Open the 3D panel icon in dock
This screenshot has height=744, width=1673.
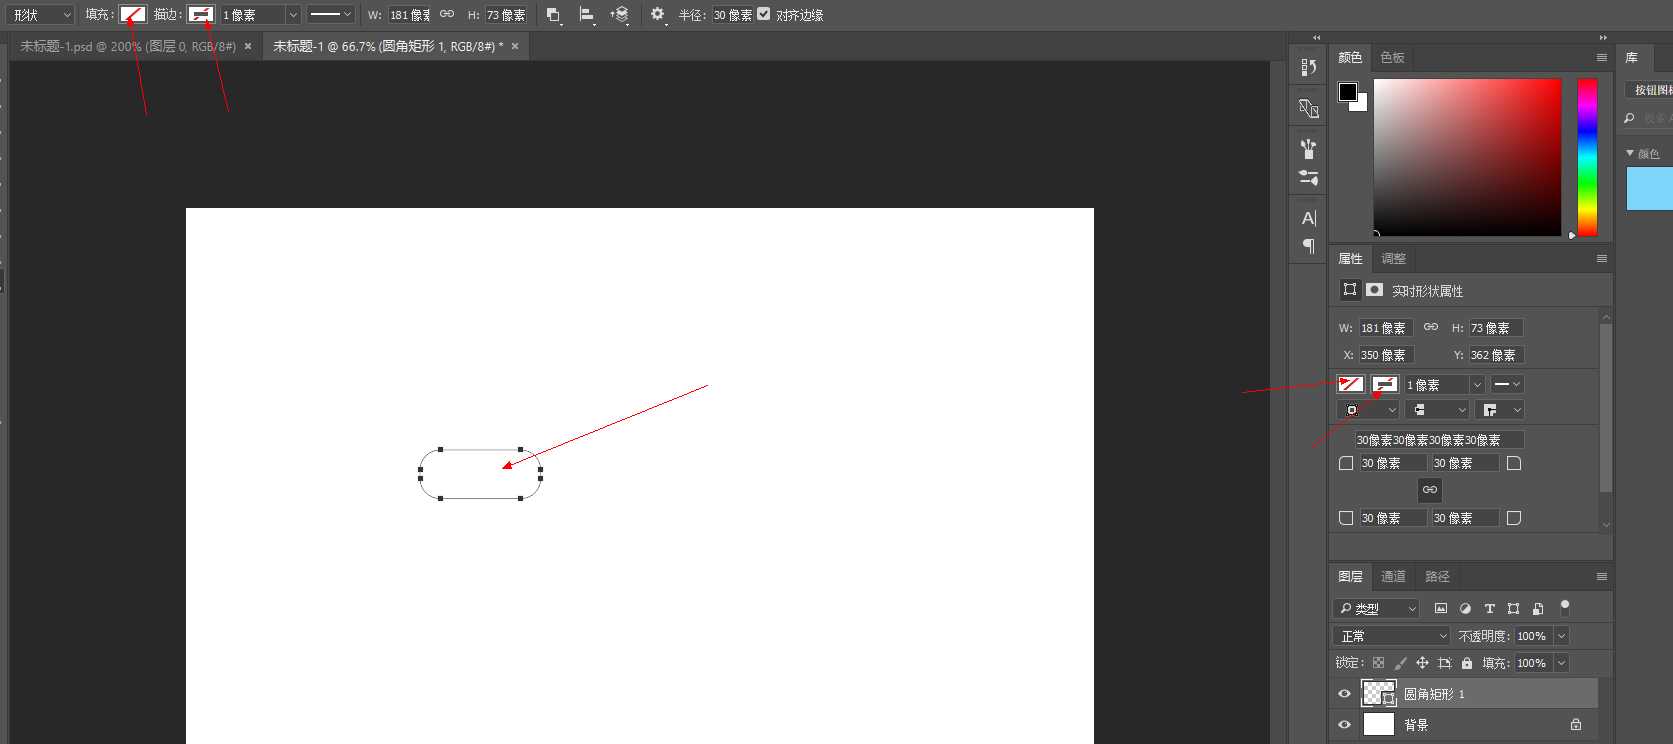point(1308,108)
